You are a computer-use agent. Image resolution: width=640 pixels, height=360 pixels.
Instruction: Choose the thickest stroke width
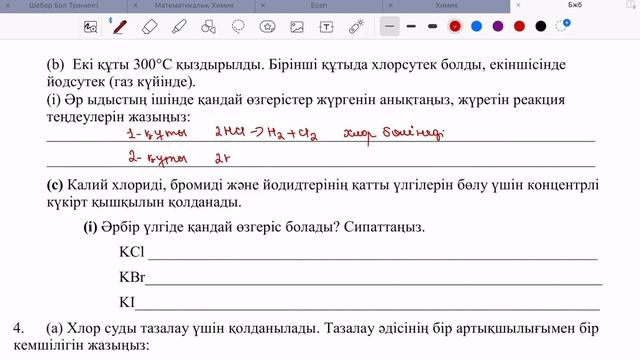pyautogui.click(x=433, y=27)
